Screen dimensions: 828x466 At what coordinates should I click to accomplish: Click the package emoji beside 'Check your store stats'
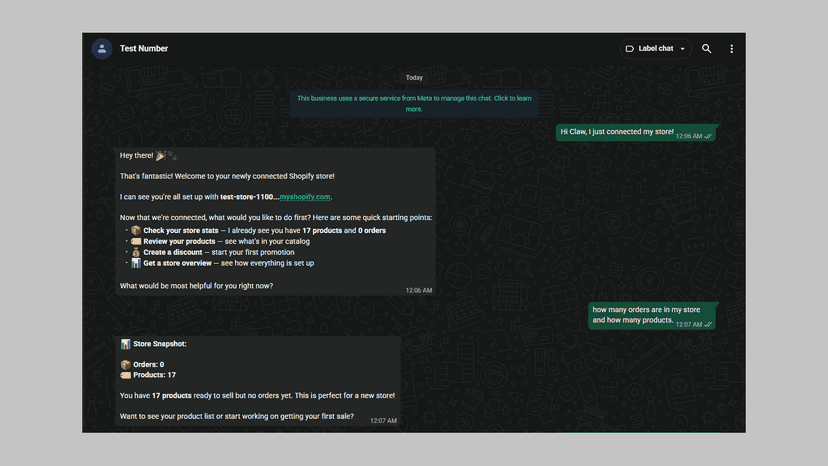coord(136,230)
